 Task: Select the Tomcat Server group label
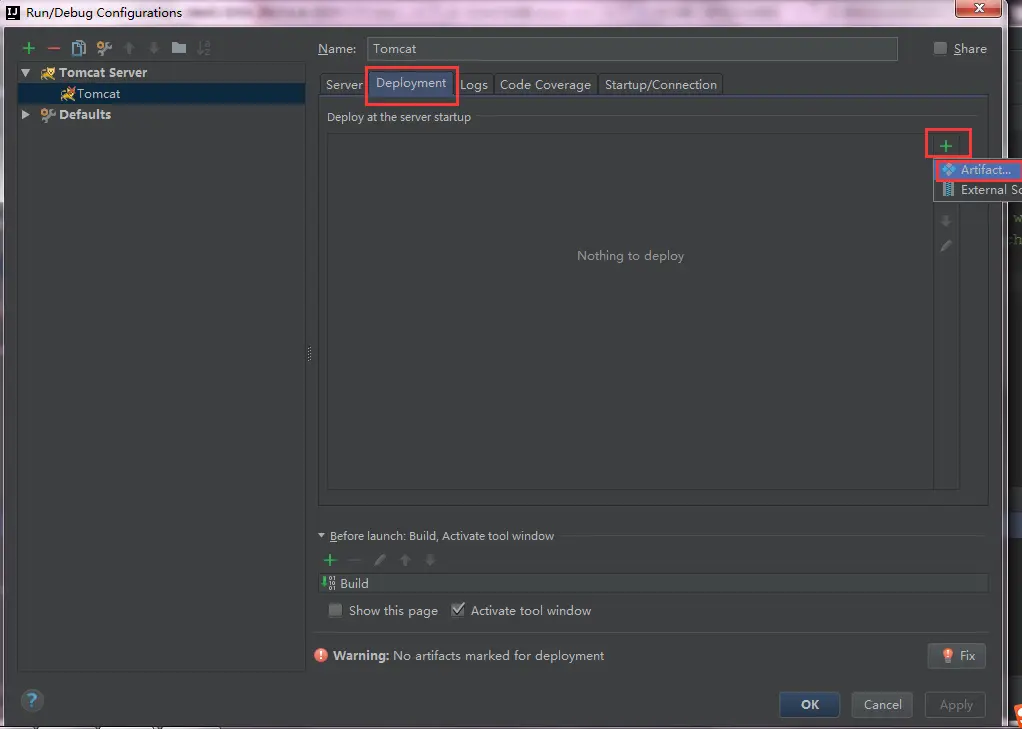(103, 72)
